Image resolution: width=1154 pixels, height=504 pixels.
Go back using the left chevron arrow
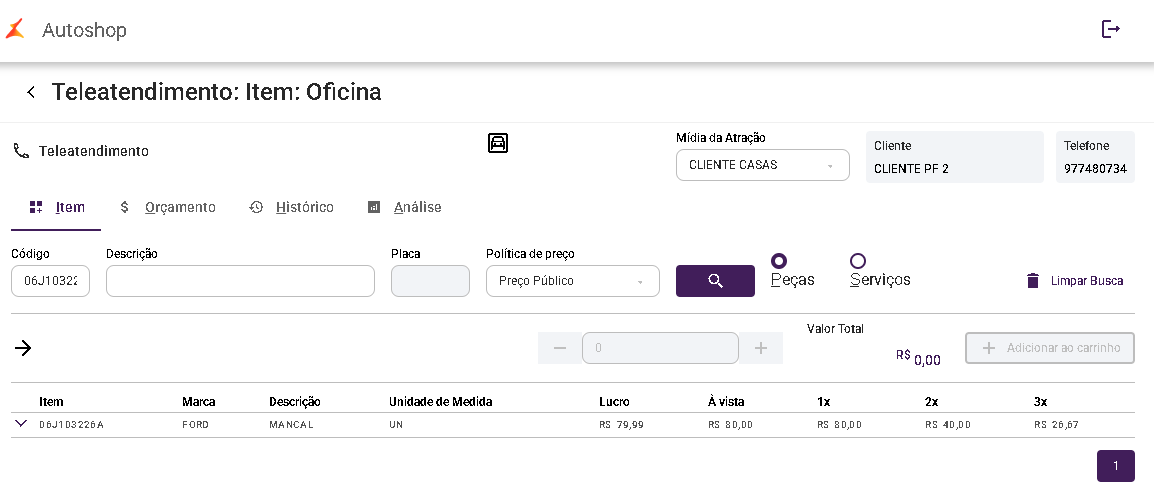31,92
